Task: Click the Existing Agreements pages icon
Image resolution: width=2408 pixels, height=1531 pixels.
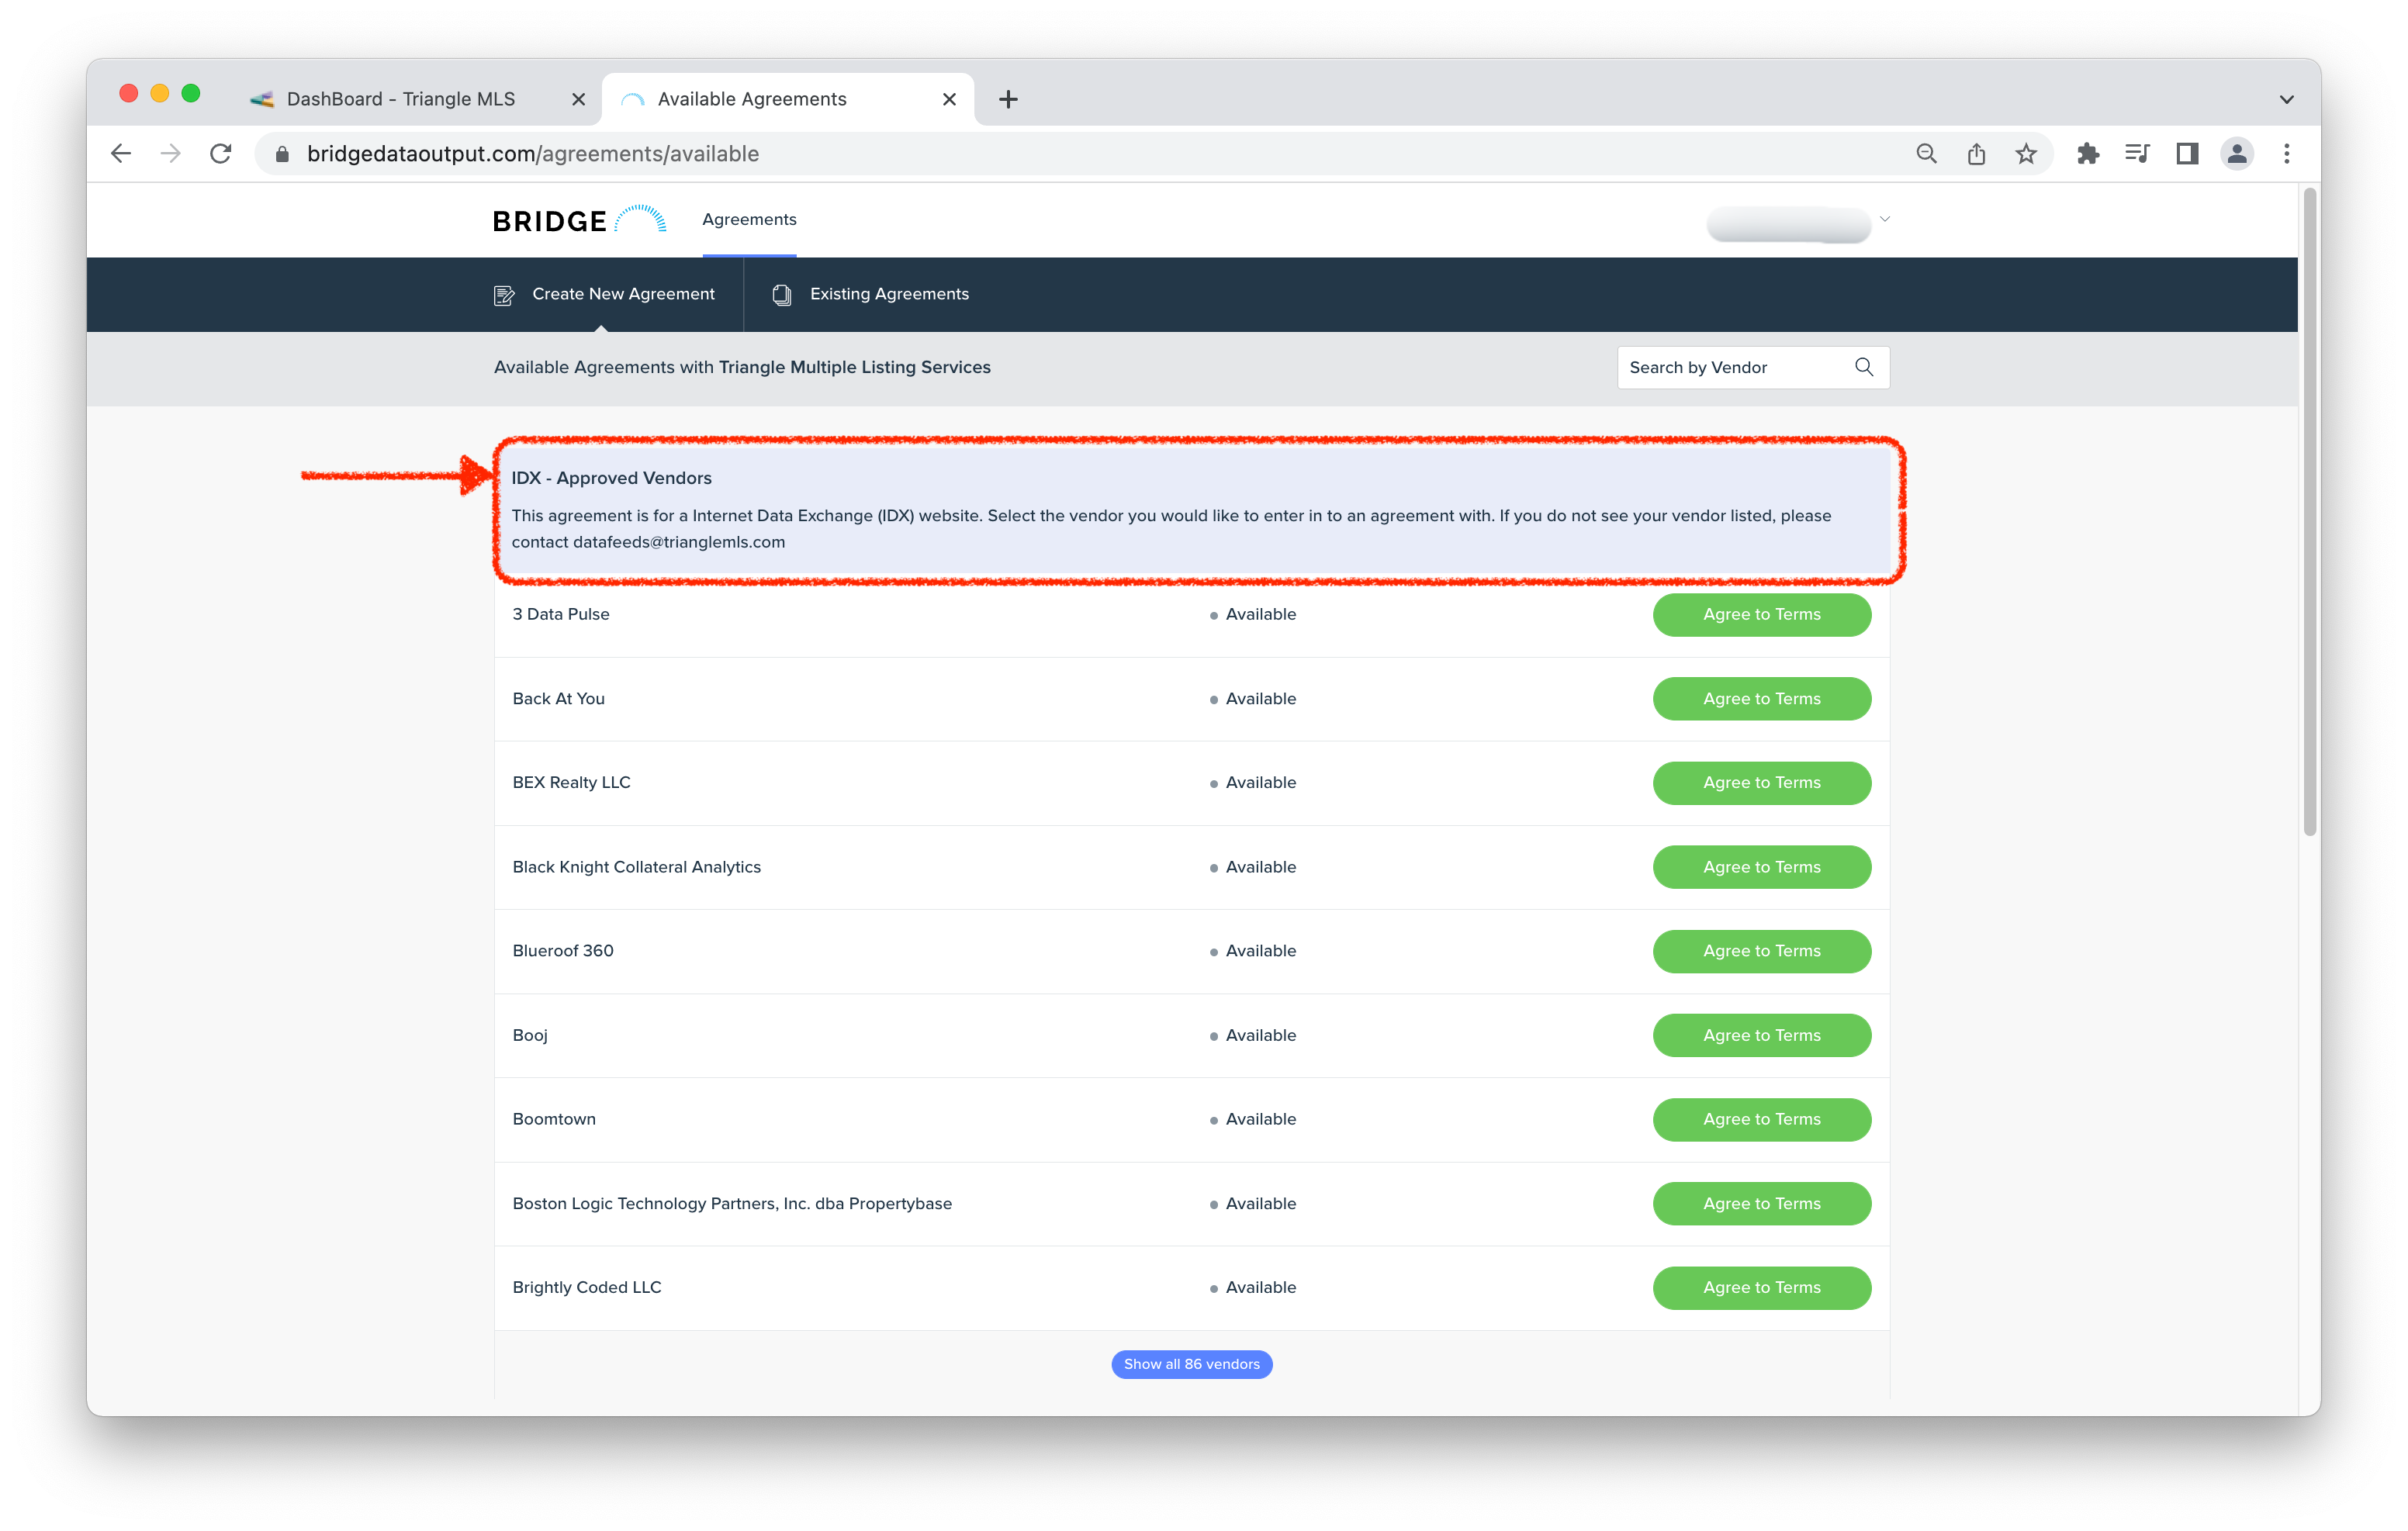Action: tap(781, 294)
